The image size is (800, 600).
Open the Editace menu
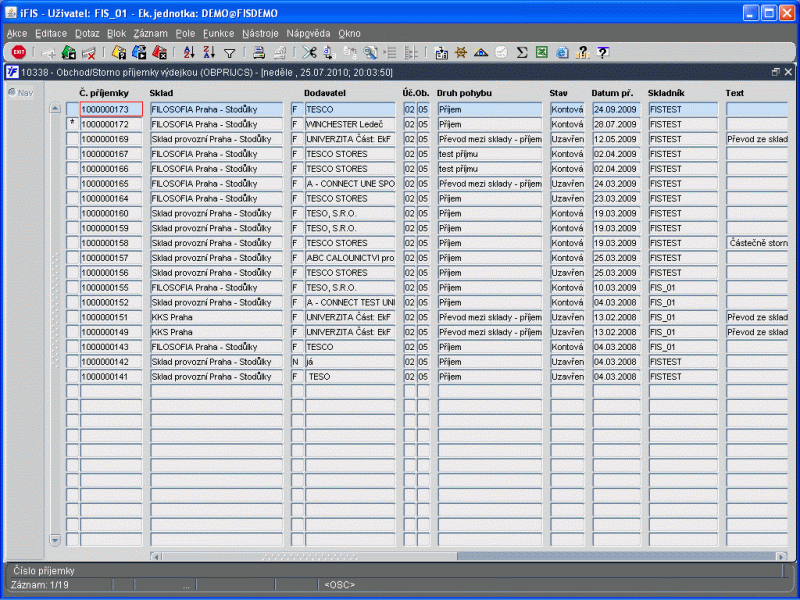(51, 33)
